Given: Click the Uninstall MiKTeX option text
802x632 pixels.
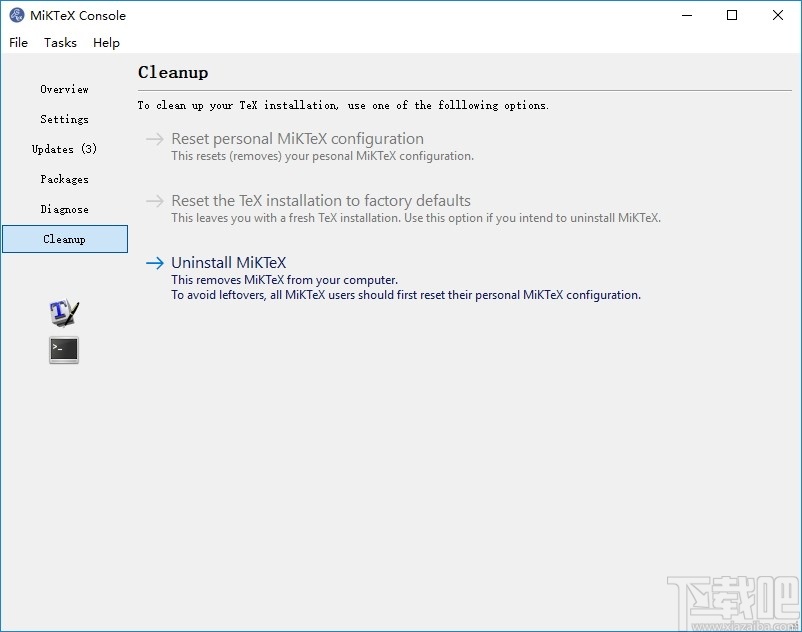Looking at the screenshot, I should 228,263.
